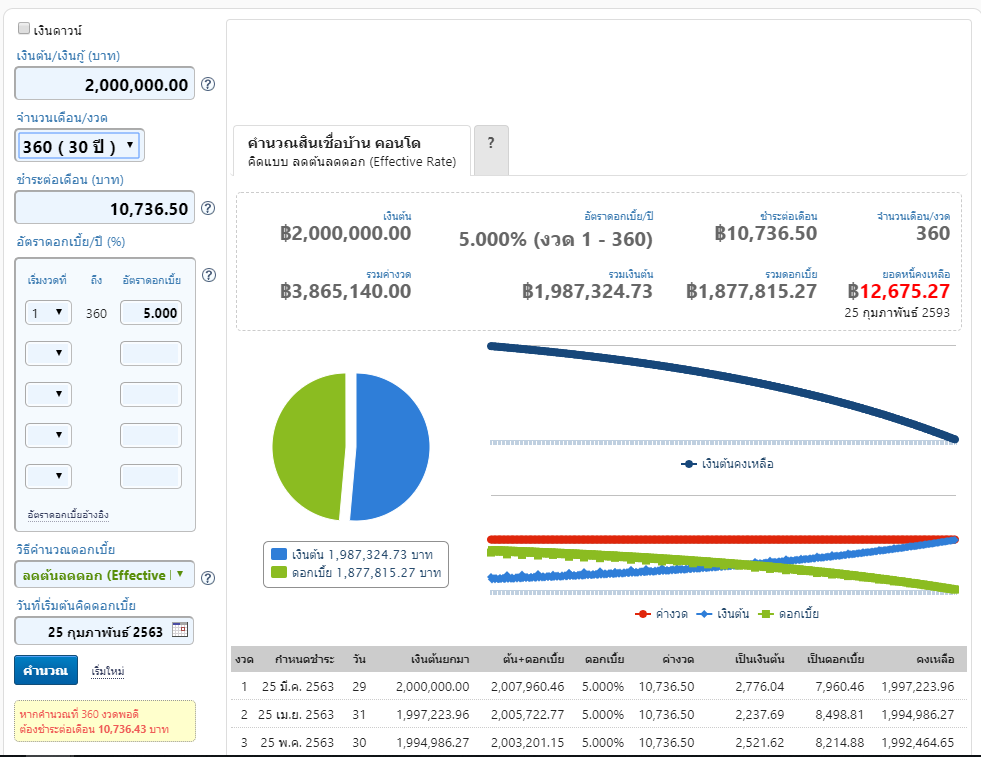Open the 360 (30 ปี) months dropdown

coord(79,146)
